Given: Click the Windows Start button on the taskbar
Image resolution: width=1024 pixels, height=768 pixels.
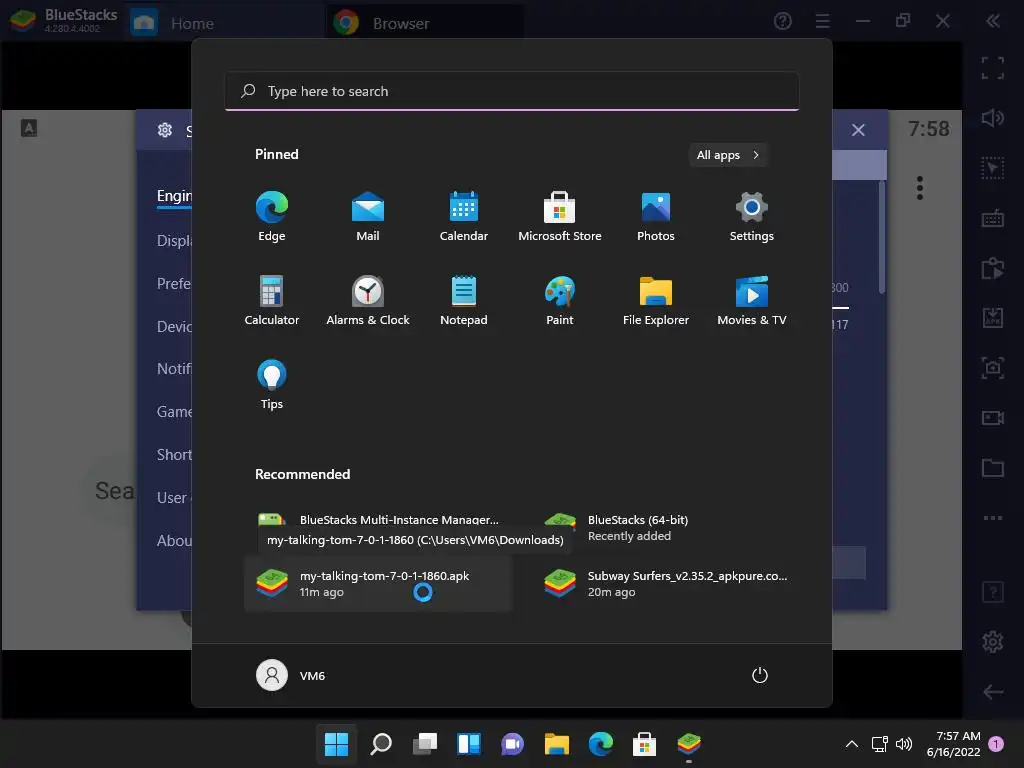Looking at the screenshot, I should coord(336,744).
